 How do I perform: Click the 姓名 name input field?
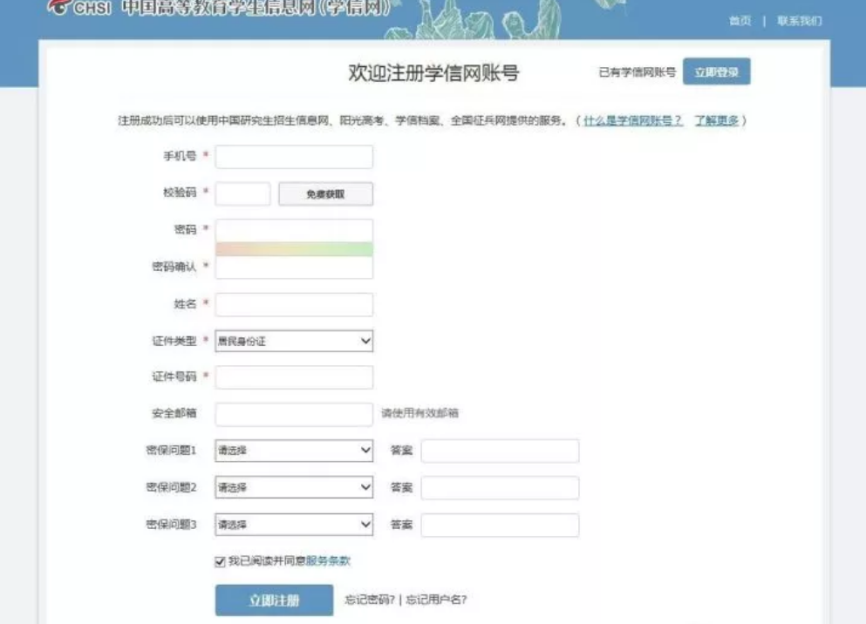pyautogui.click(x=294, y=304)
